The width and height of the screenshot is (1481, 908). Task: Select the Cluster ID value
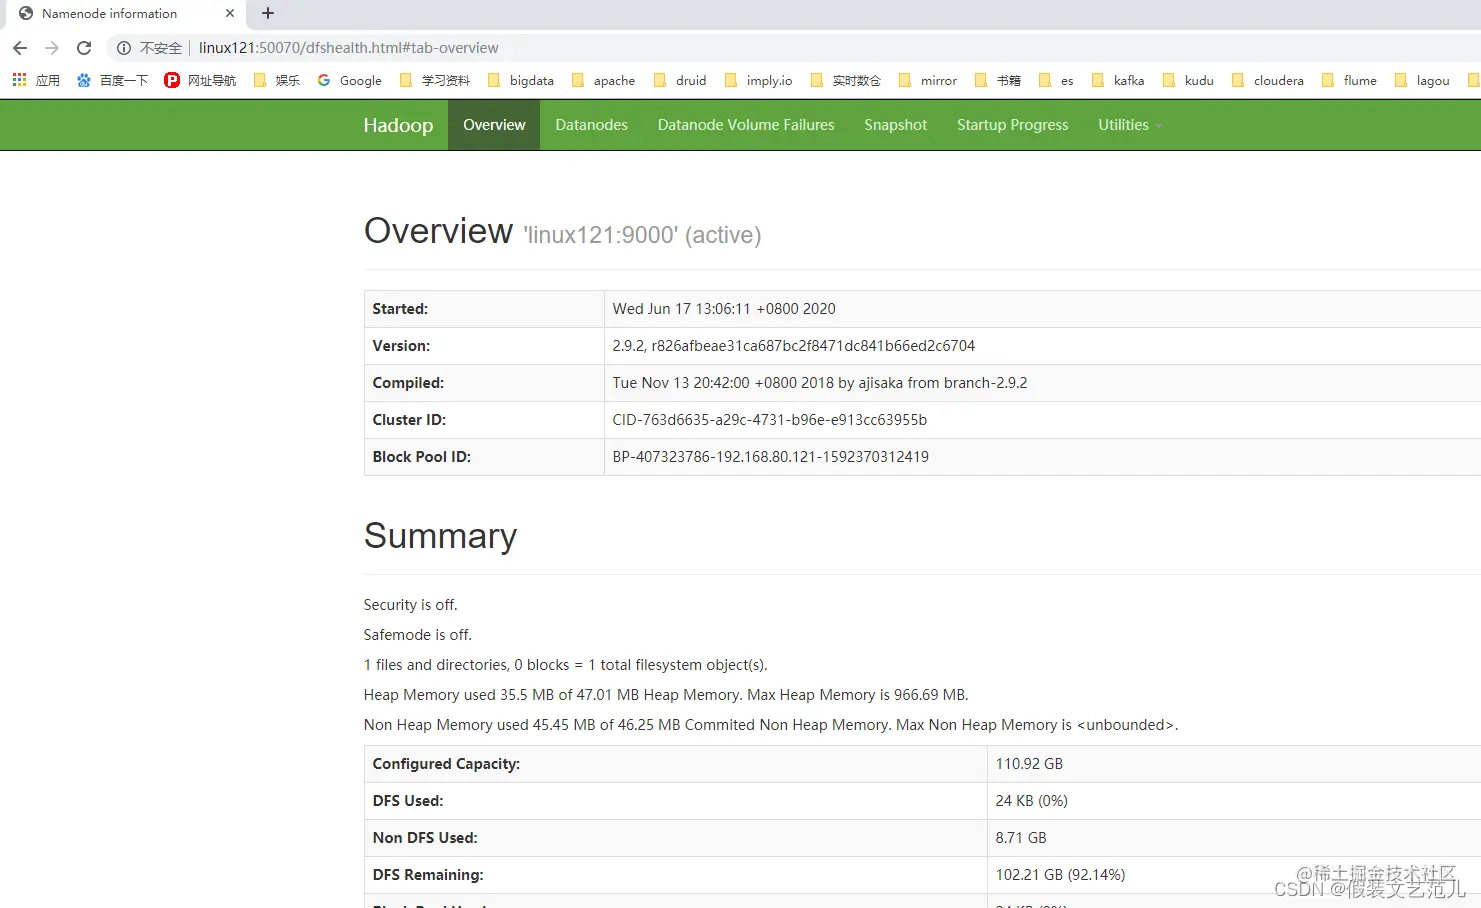coord(770,420)
